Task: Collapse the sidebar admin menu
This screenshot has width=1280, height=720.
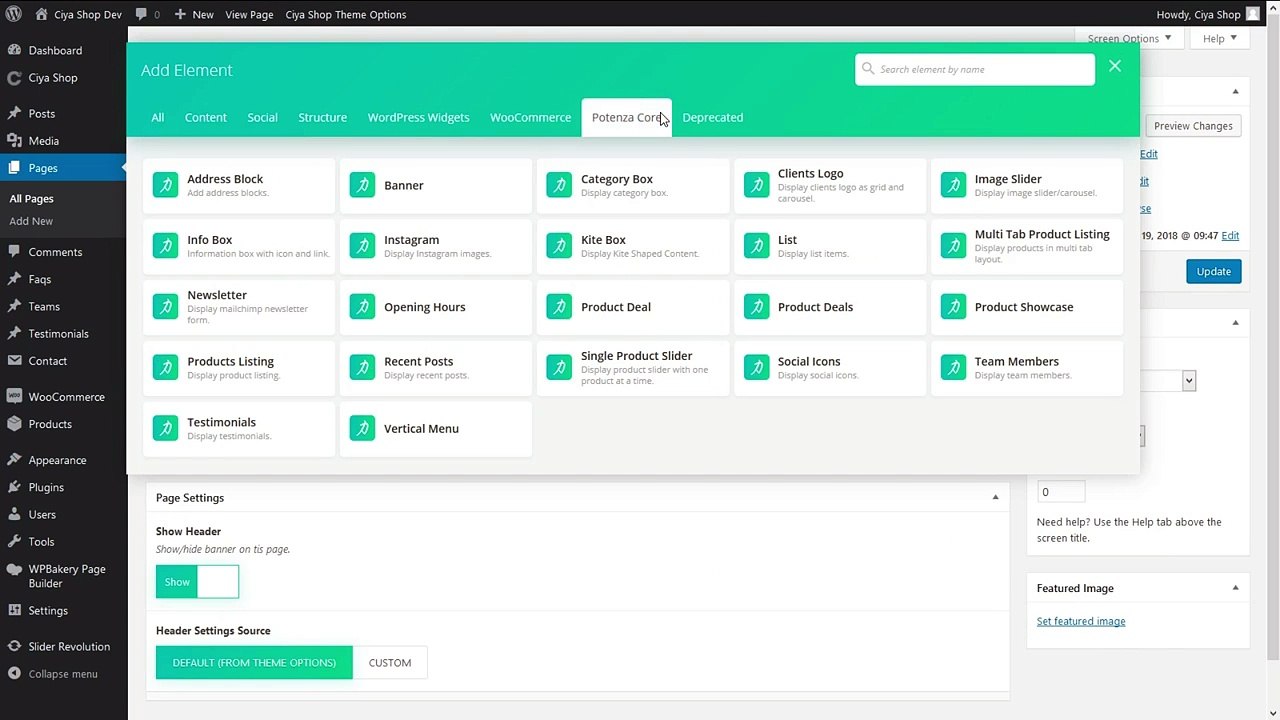Action: pyautogui.click(x=53, y=674)
